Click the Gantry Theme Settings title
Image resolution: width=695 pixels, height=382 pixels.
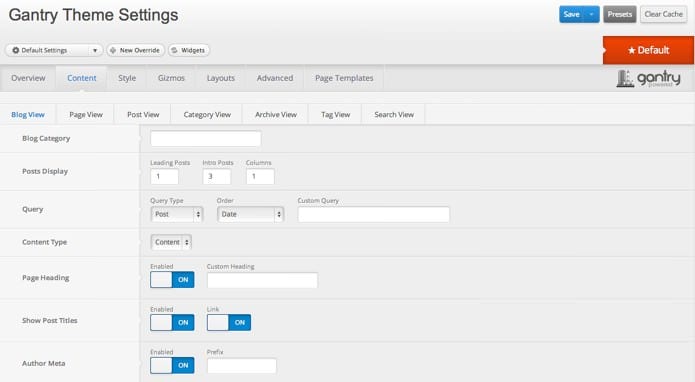pyautogui.click(x=94, y=15)
